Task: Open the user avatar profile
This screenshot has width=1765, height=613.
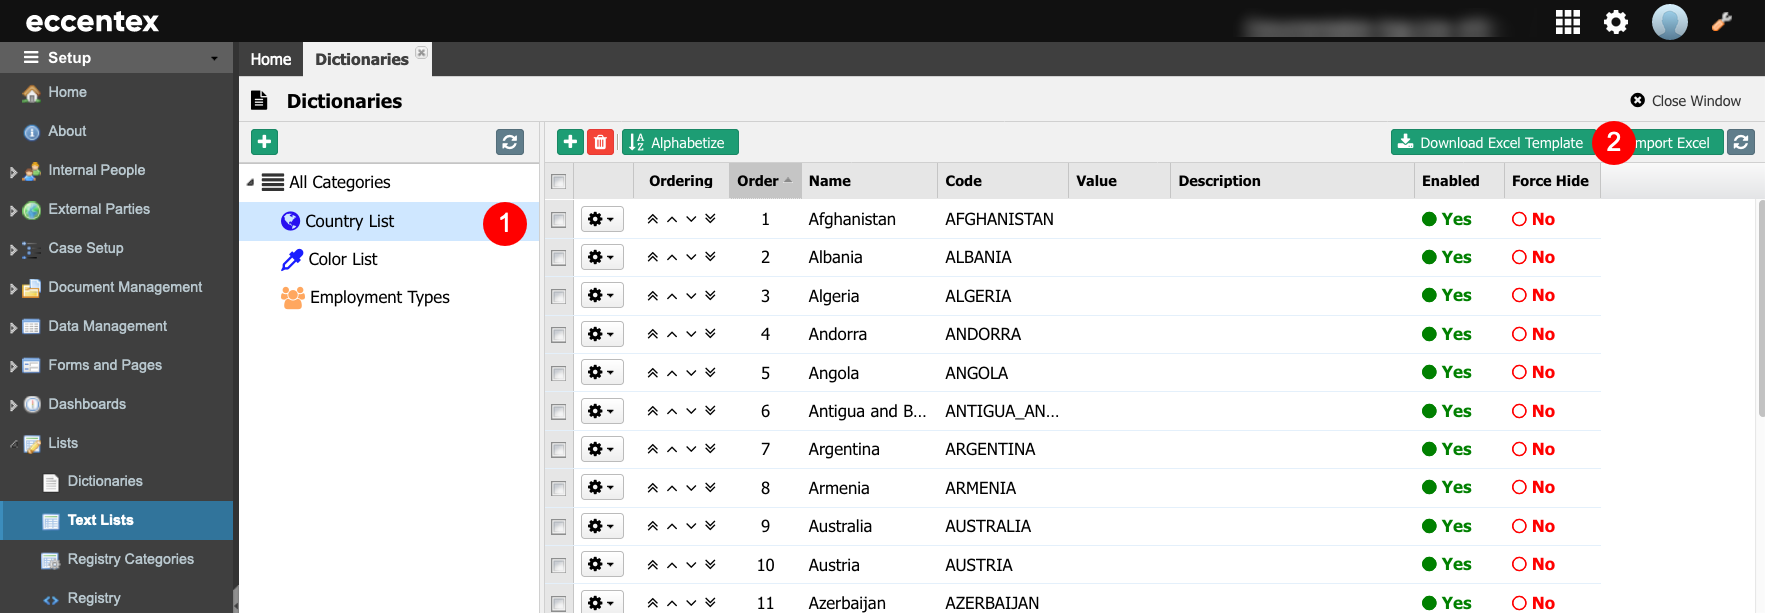Action: 1669,21
